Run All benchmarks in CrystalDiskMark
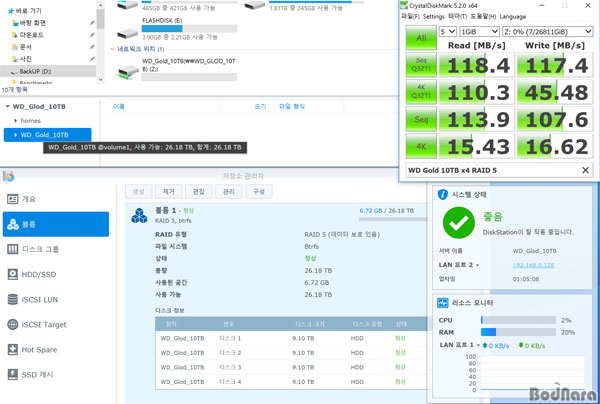 point(421,38)
